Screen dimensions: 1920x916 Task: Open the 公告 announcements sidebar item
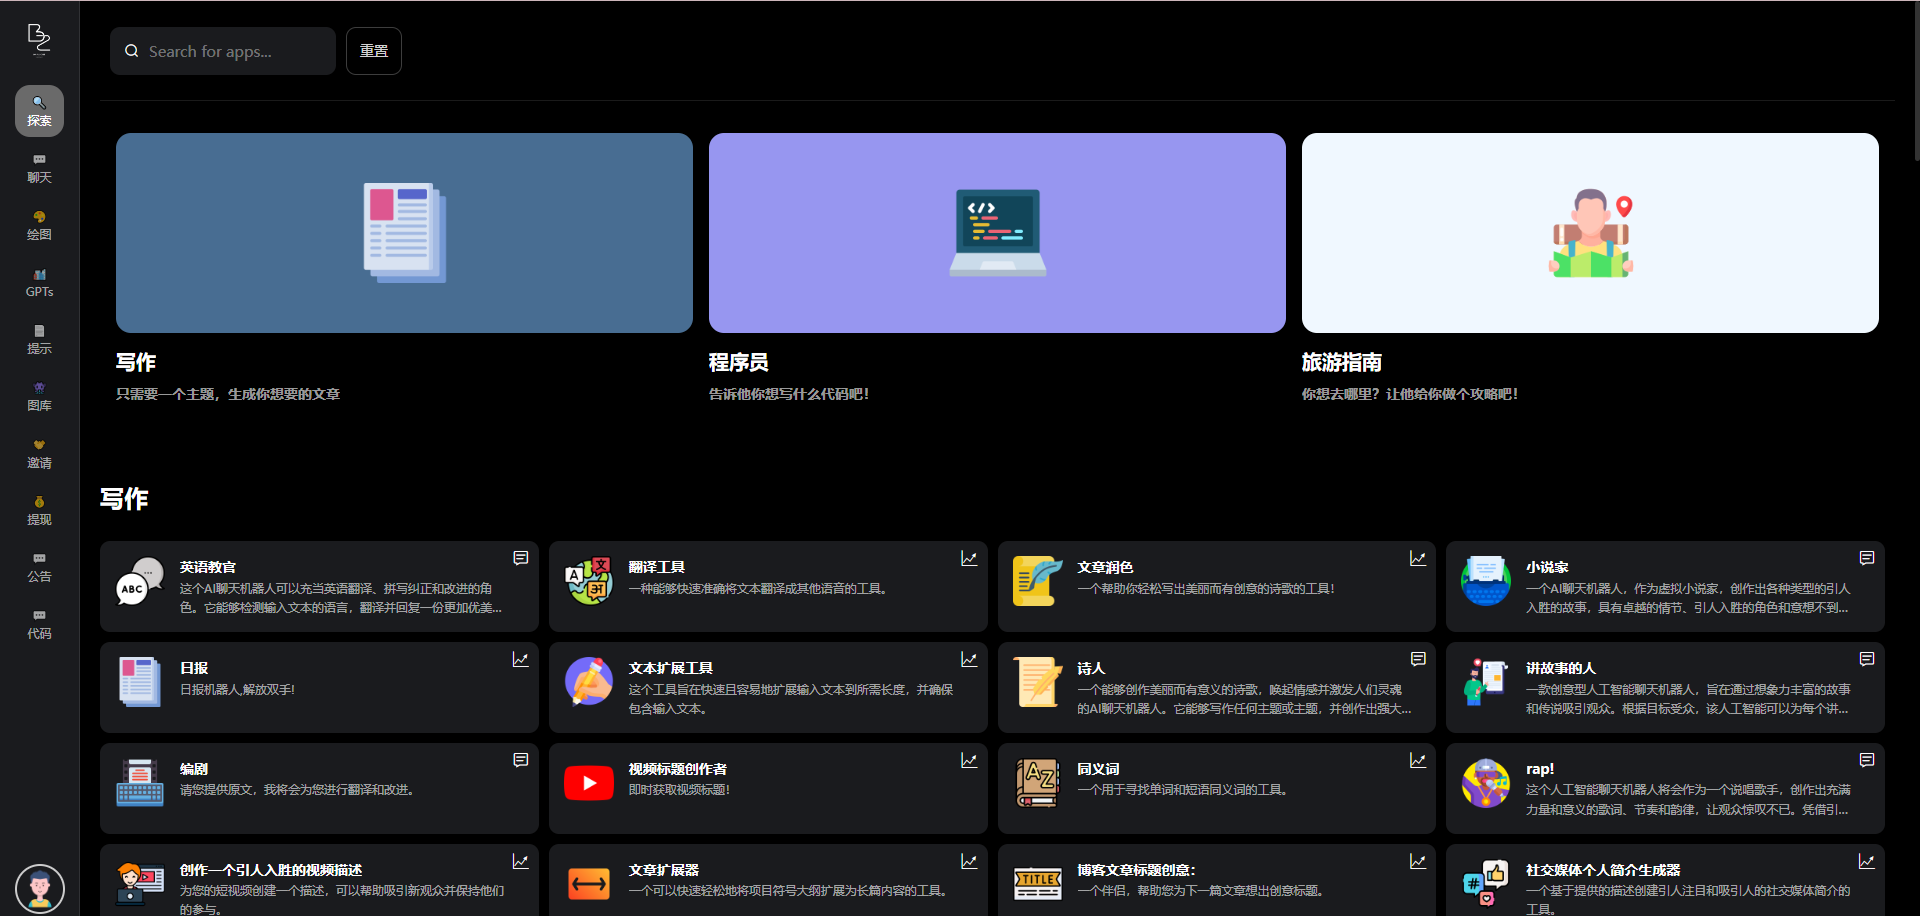coord(39,567)
